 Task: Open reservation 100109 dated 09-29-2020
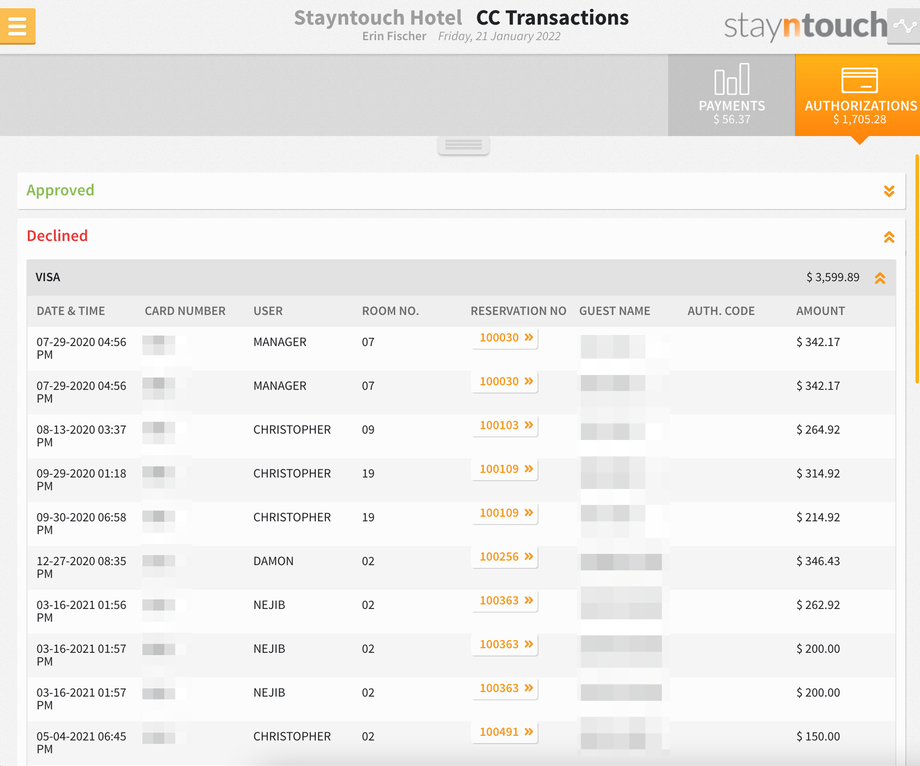point(506,469)
